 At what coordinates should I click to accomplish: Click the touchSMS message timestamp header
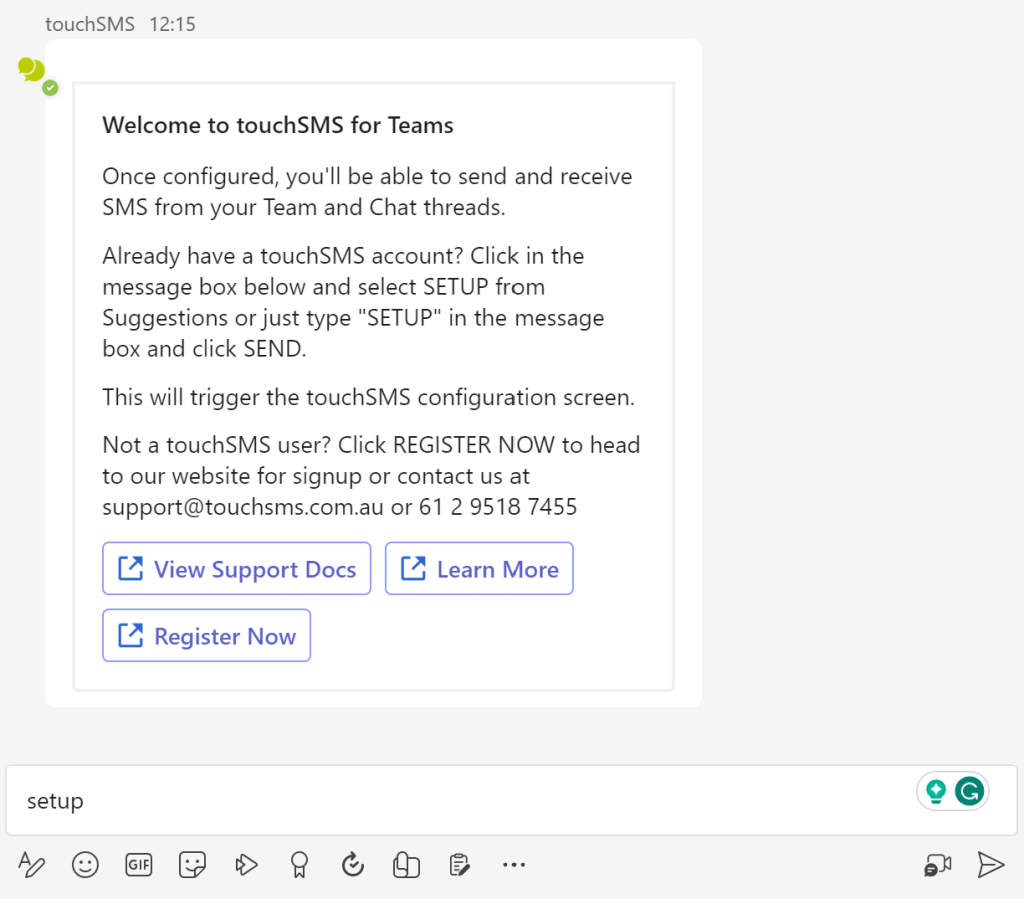(x=120, y=24)
